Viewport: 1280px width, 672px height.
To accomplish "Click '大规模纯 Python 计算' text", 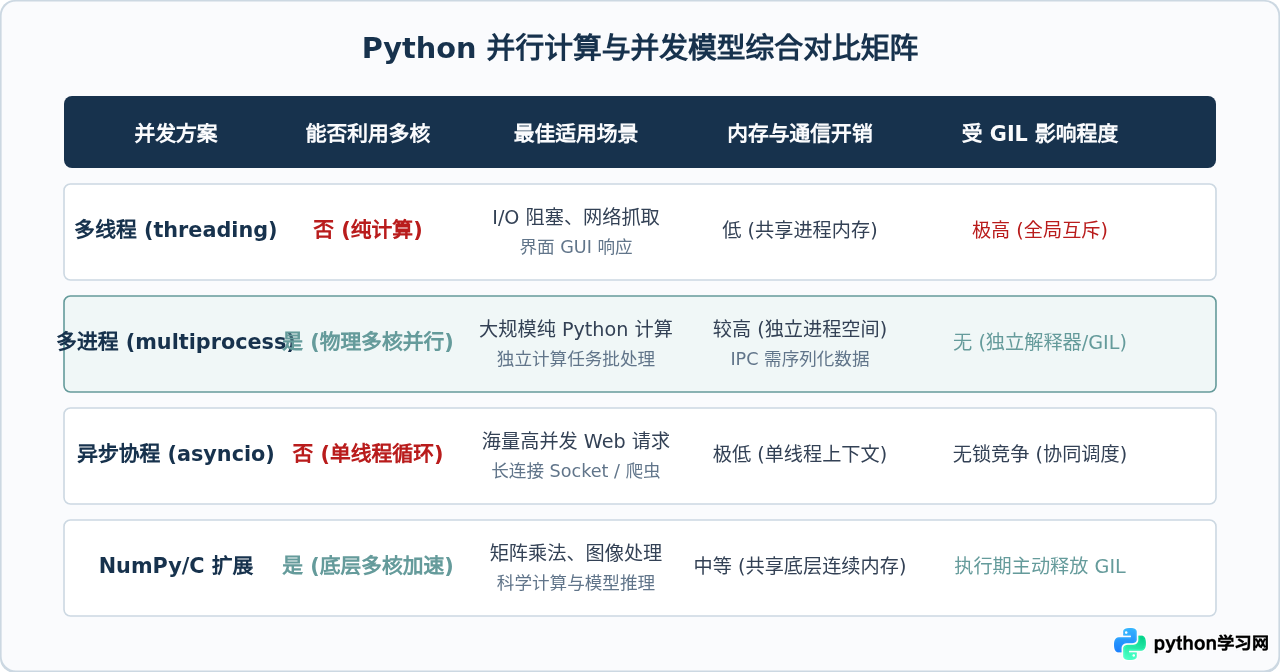I will 576,329.
